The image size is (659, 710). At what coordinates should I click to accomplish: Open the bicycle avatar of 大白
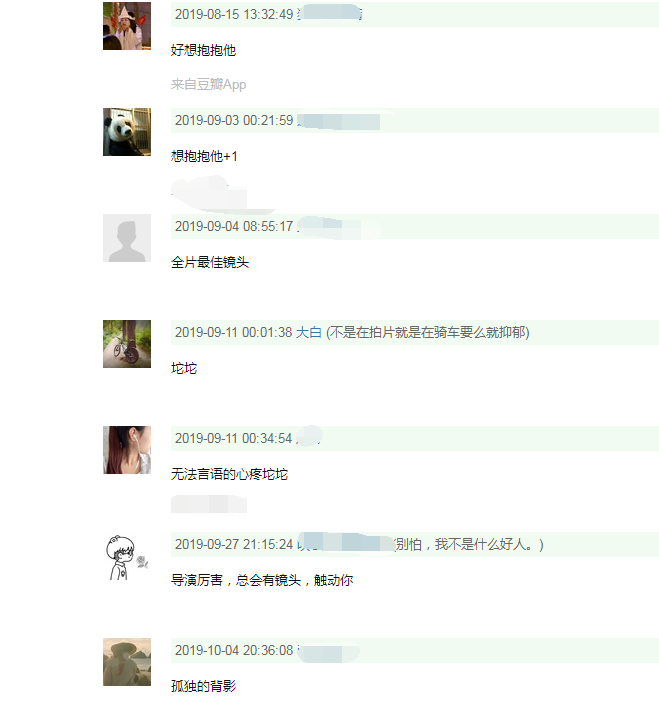(127, 344)
